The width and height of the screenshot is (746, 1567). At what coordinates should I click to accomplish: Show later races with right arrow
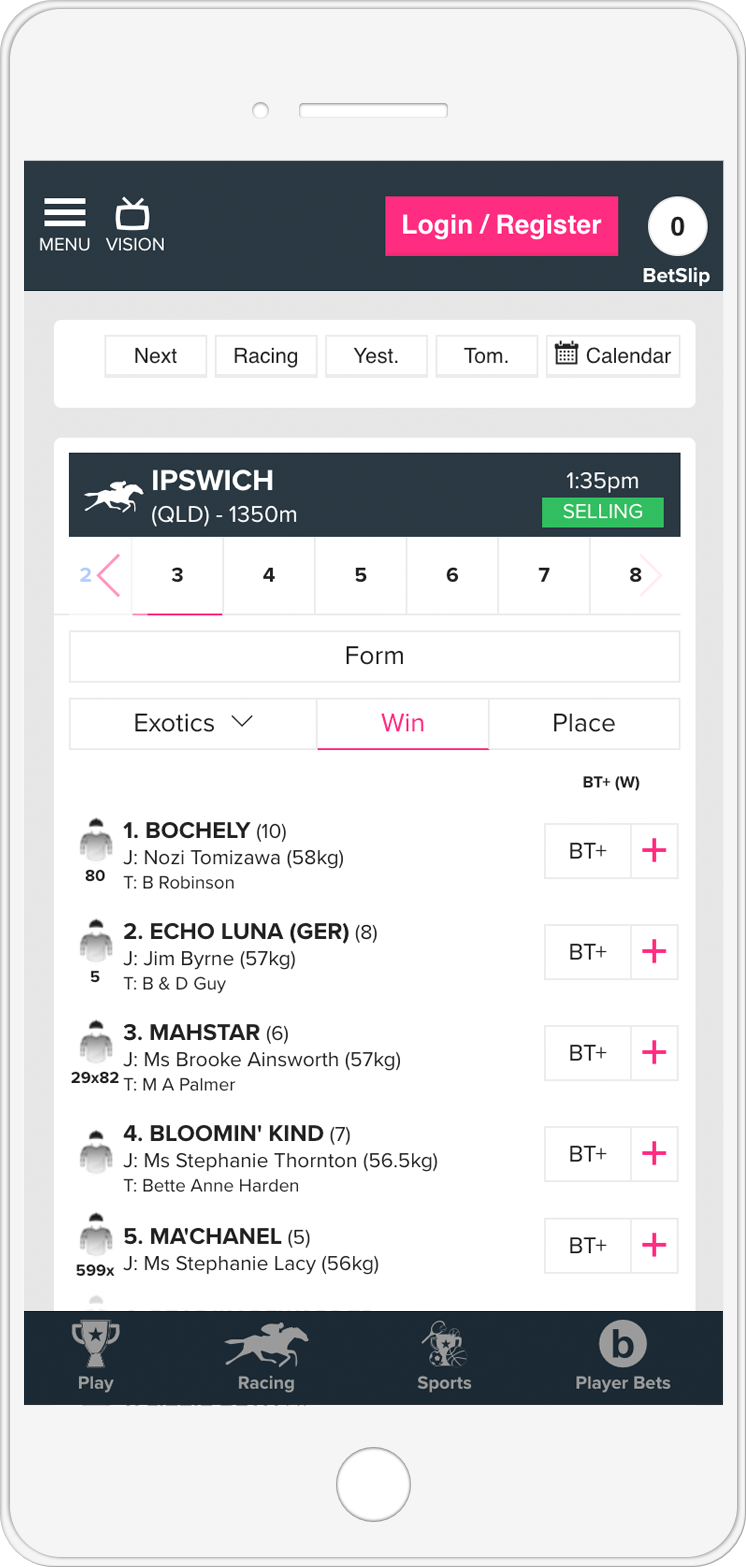pyautogui.click(x=653, y=575)
